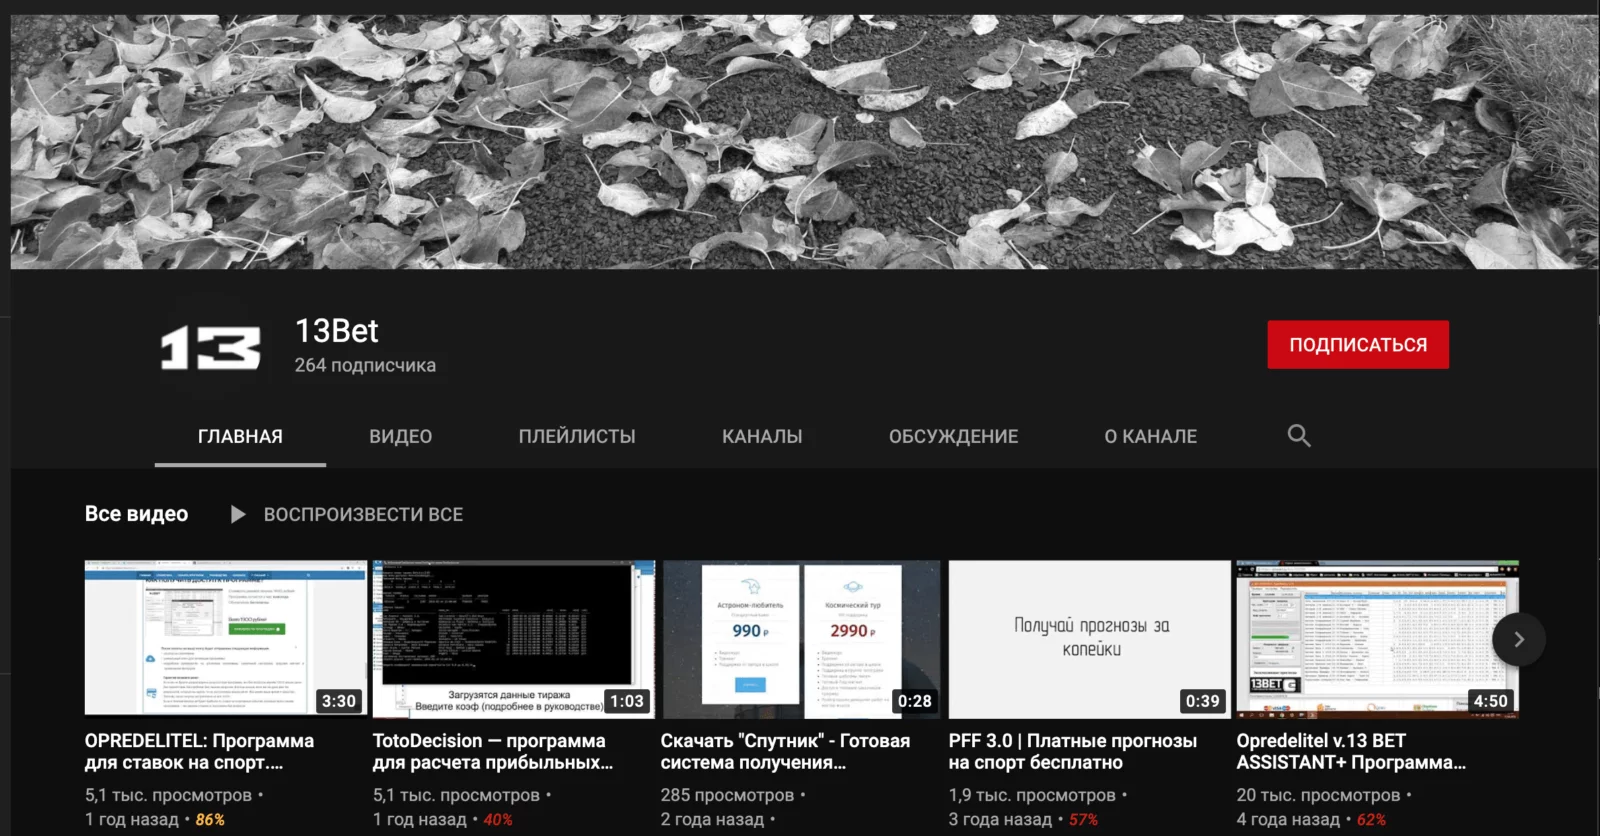Advance the video carousel with the right arrow
The image size is (1600, 836).
click(x=1518, y=639)
